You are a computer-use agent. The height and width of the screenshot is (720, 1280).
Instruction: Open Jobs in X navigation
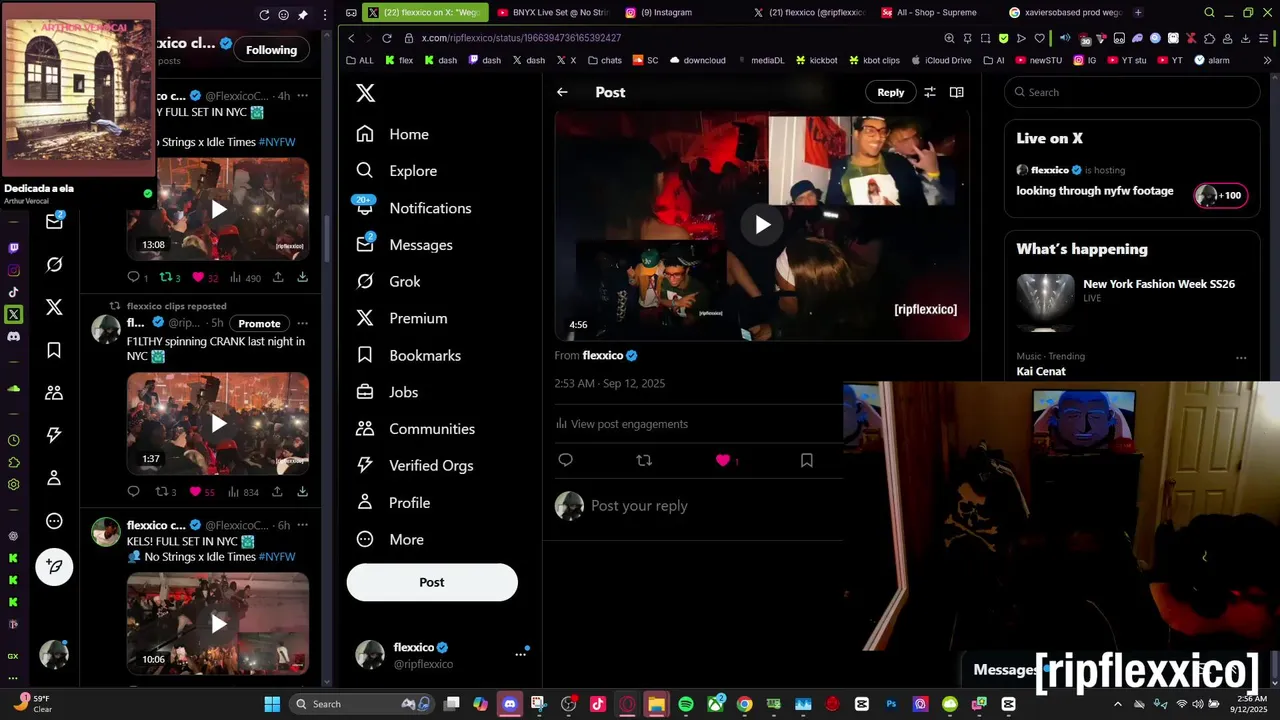(x=388, y=392)
